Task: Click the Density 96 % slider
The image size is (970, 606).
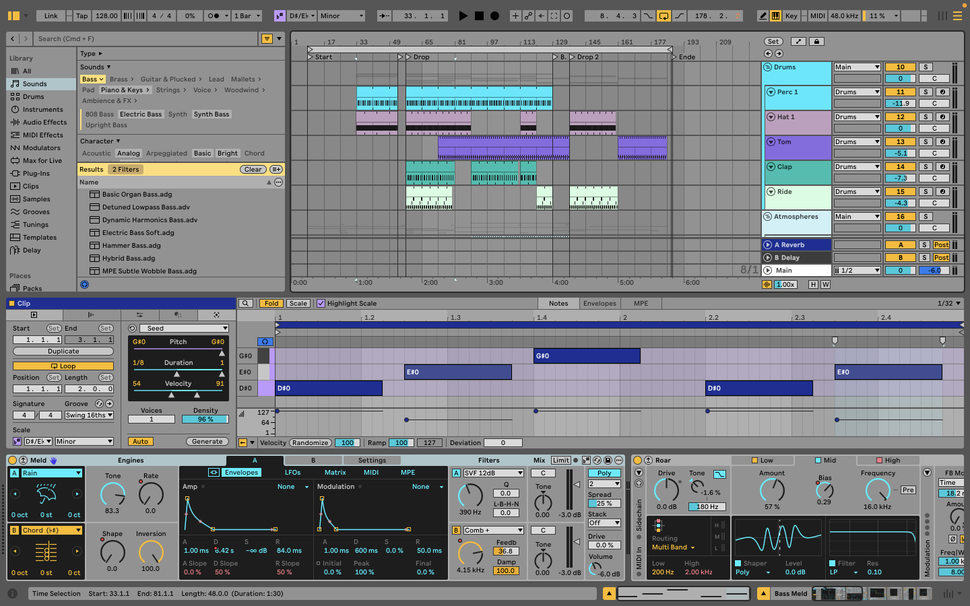Action: point(205,419)
